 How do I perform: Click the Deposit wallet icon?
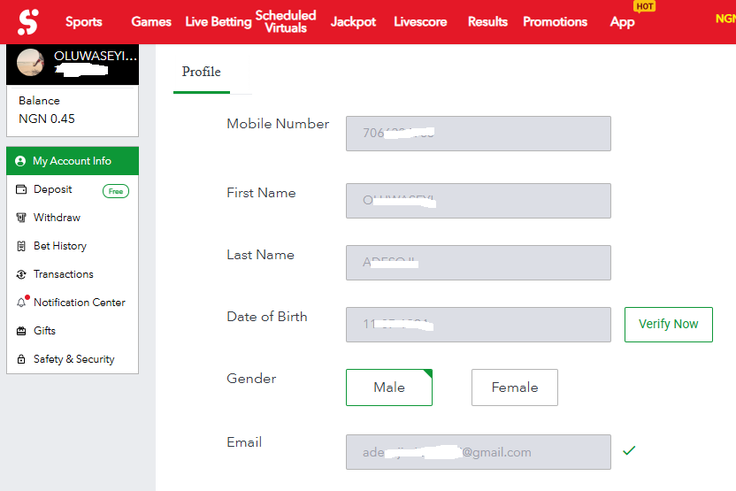point(21,189)
